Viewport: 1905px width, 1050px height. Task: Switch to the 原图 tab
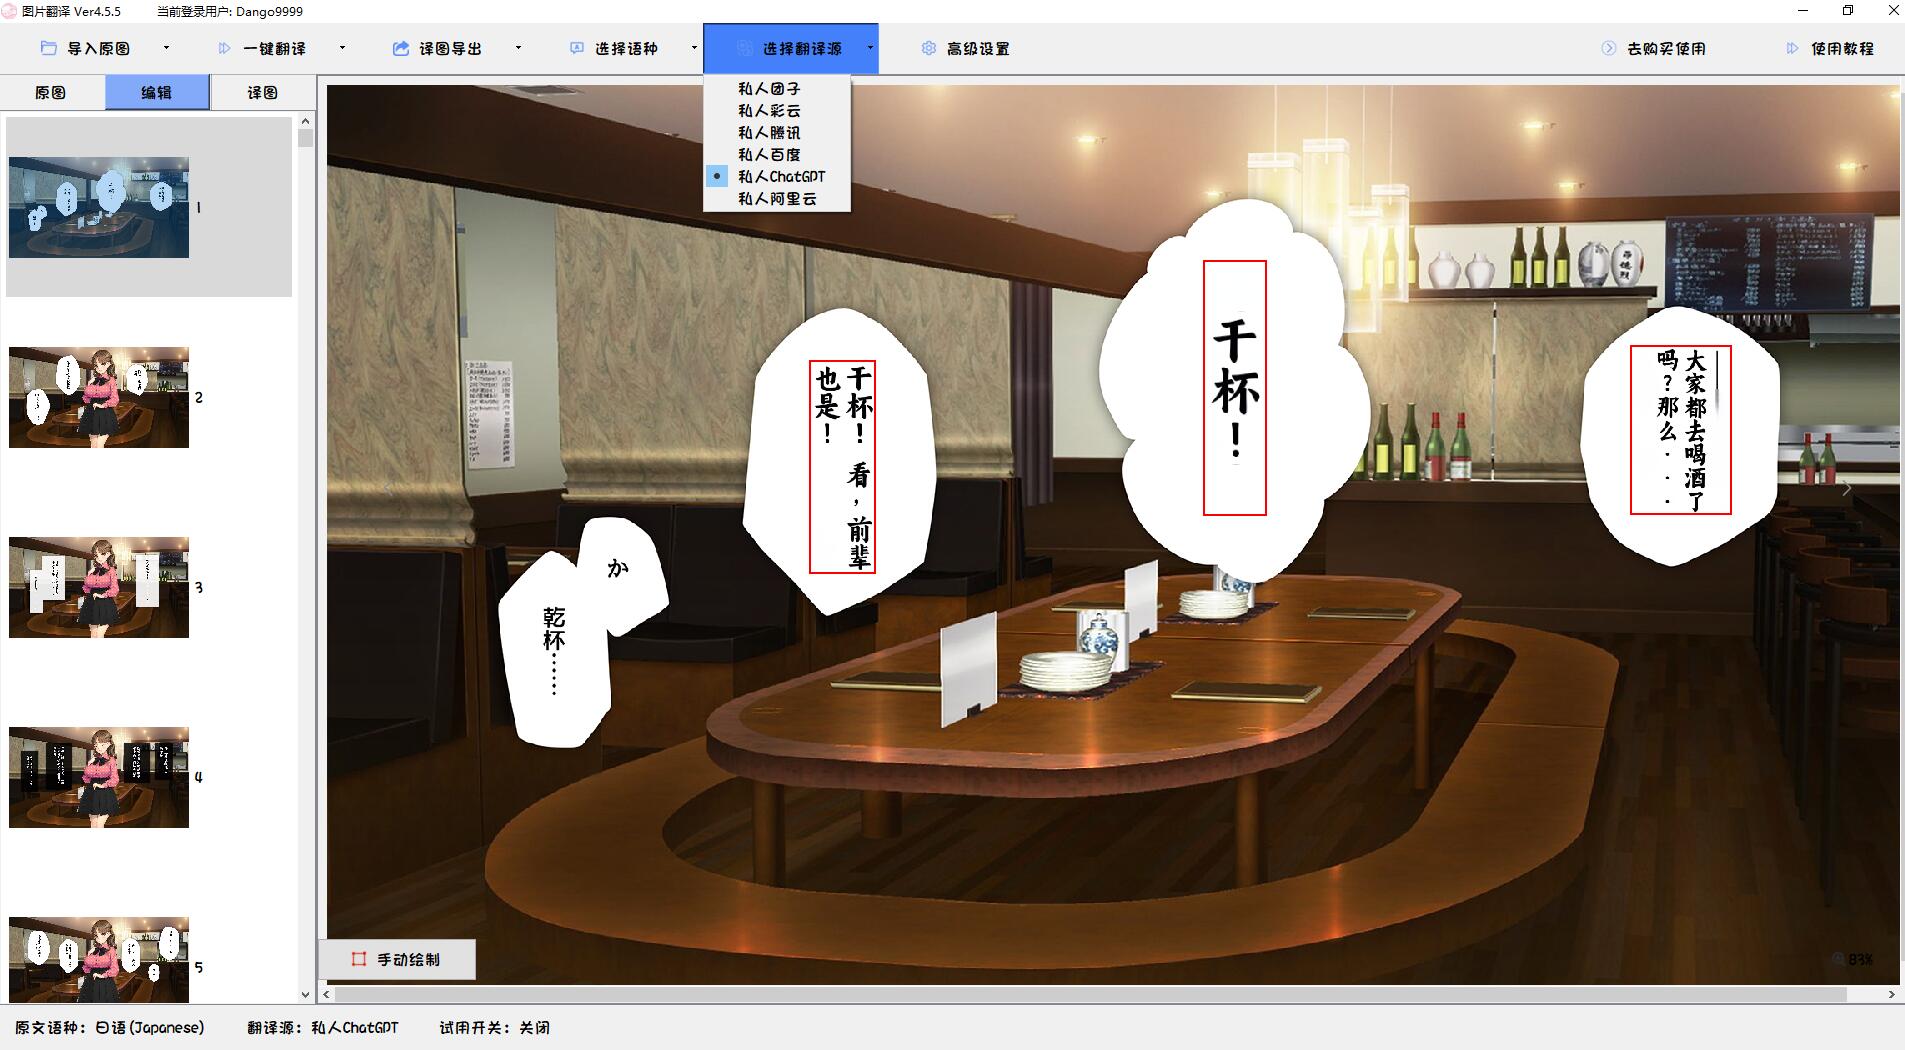pyautogui.click(x=51, y=92)
